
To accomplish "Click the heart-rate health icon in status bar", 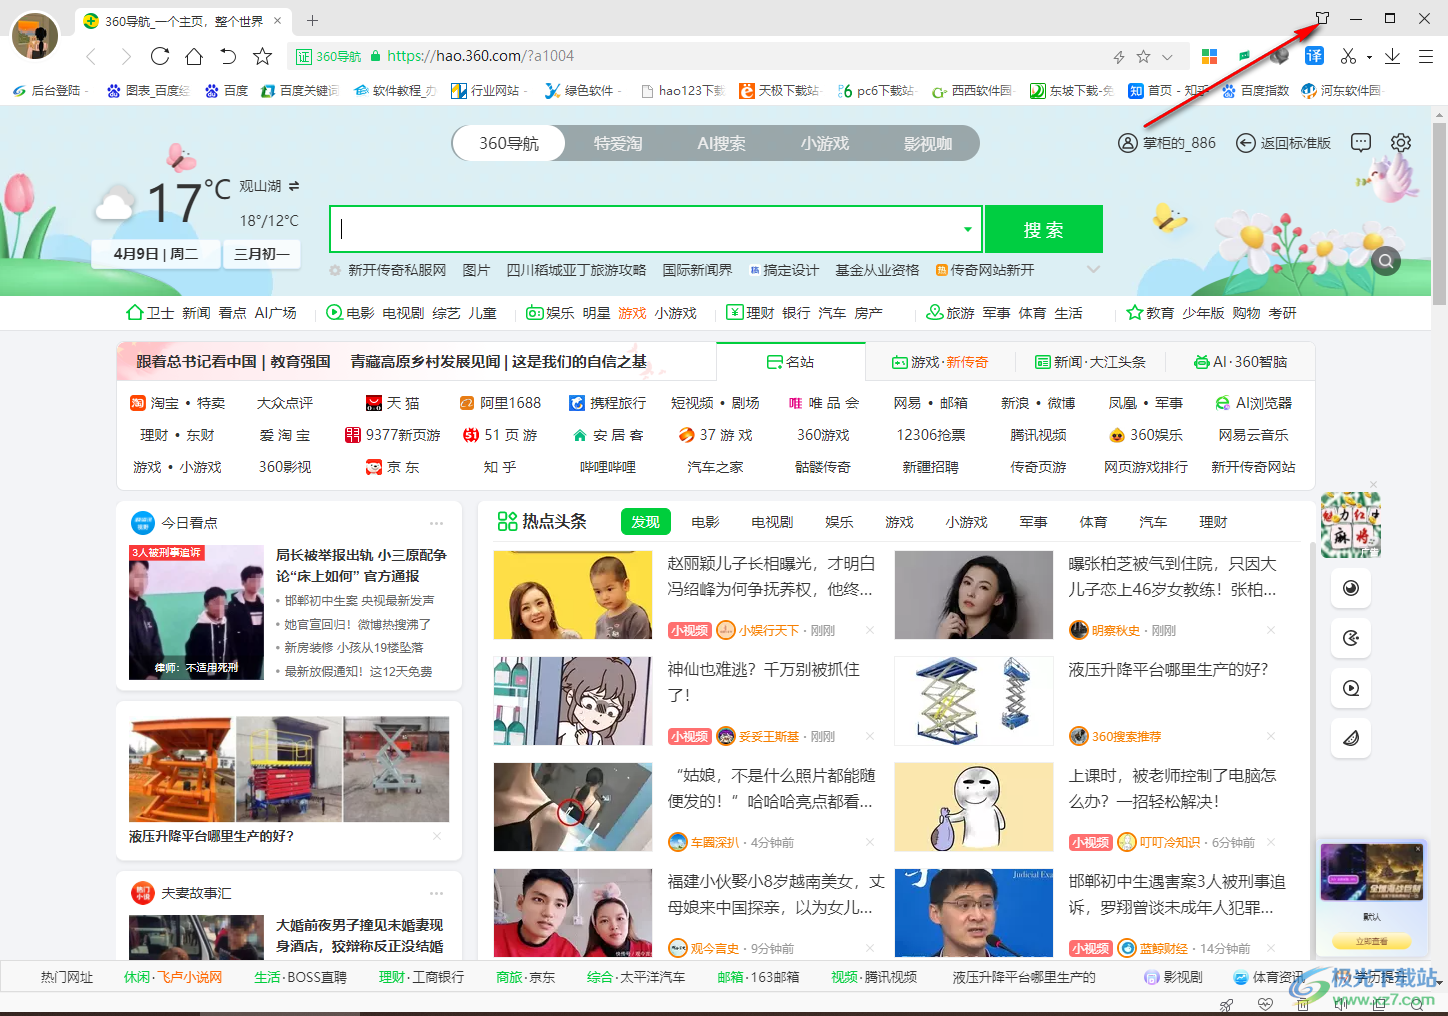I will [x=1265, y=1004].
